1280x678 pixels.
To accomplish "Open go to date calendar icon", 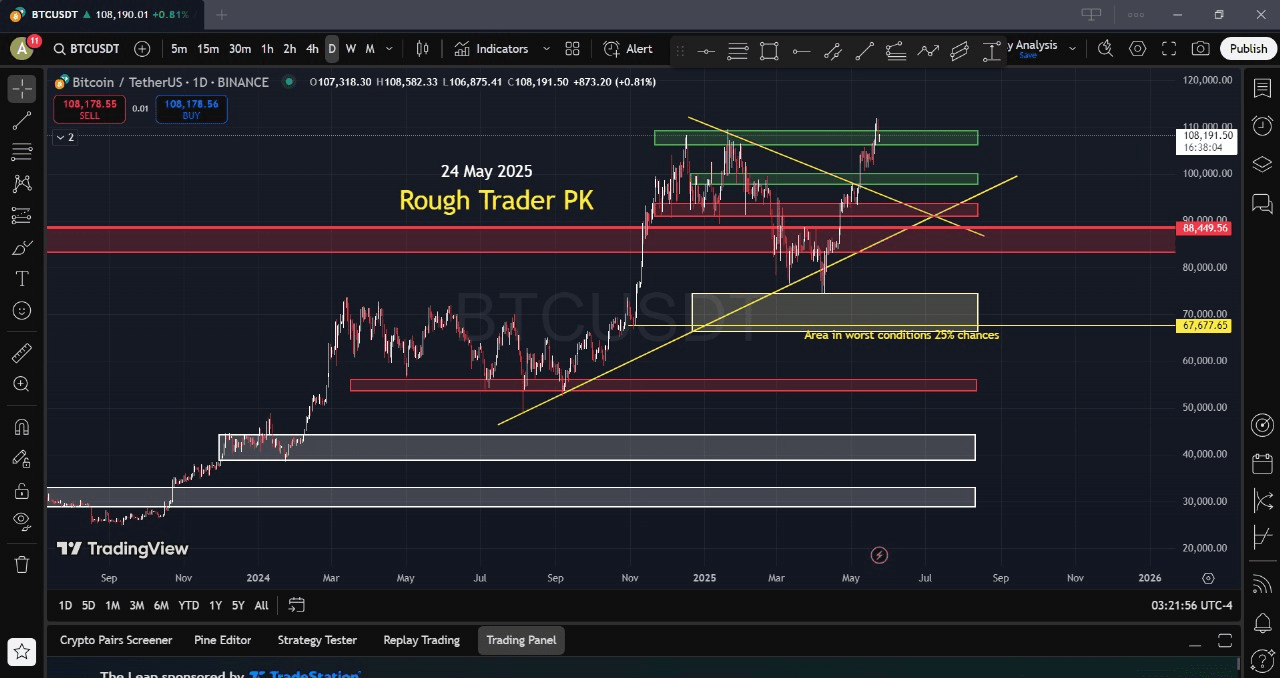I will (x=296, y=605).
